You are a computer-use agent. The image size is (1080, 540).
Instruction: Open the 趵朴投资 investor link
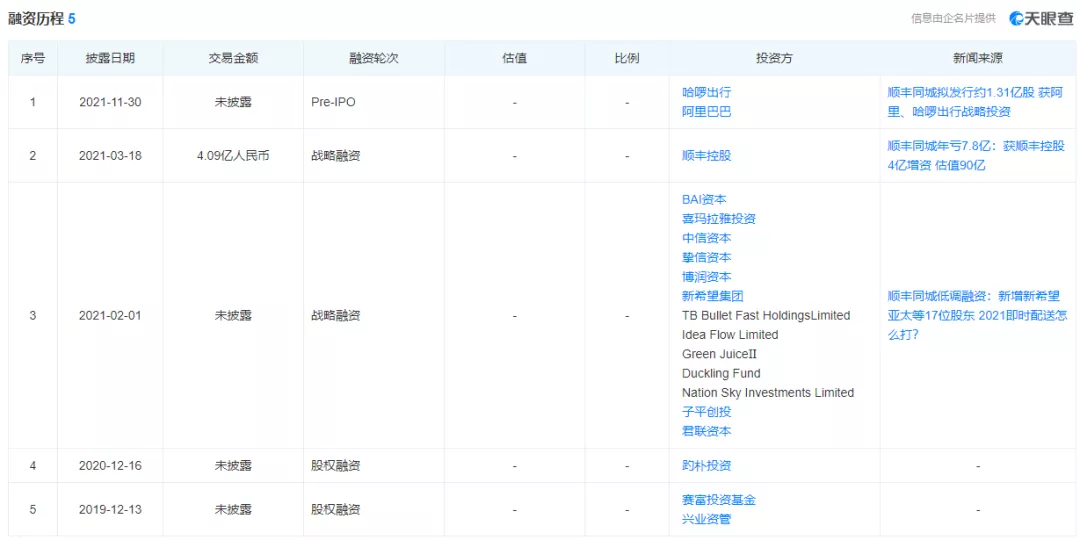pyautogui.click(x=706, y=466)
